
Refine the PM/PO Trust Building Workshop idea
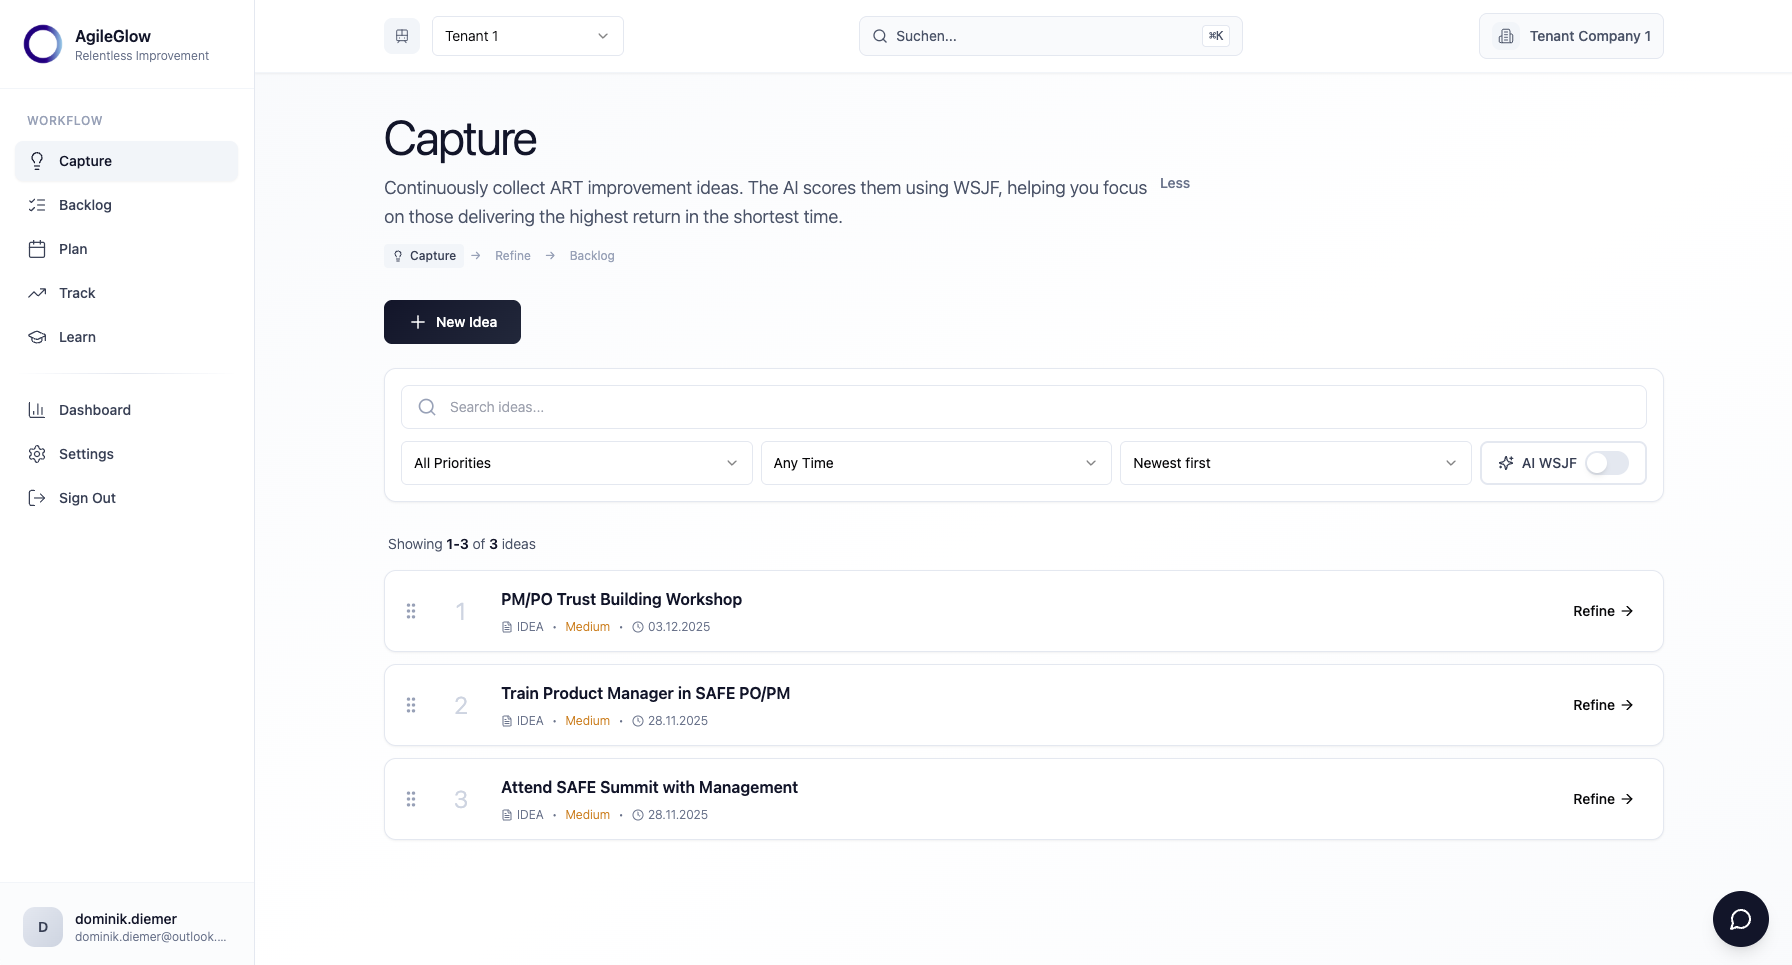(1602, 611)
